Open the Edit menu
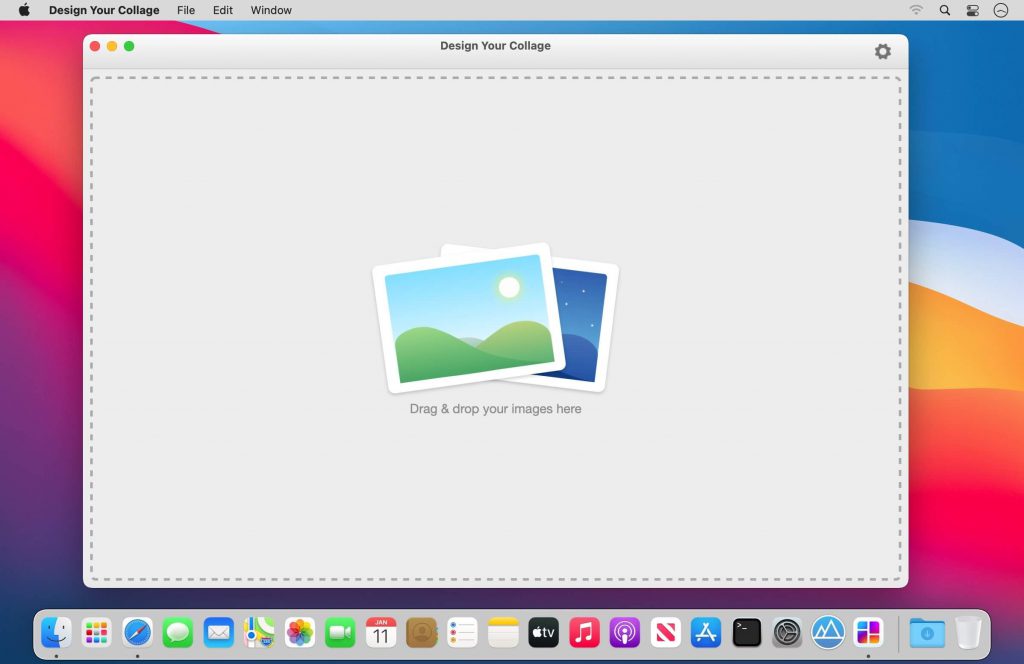1024x664 pixels. pos(222,10)
